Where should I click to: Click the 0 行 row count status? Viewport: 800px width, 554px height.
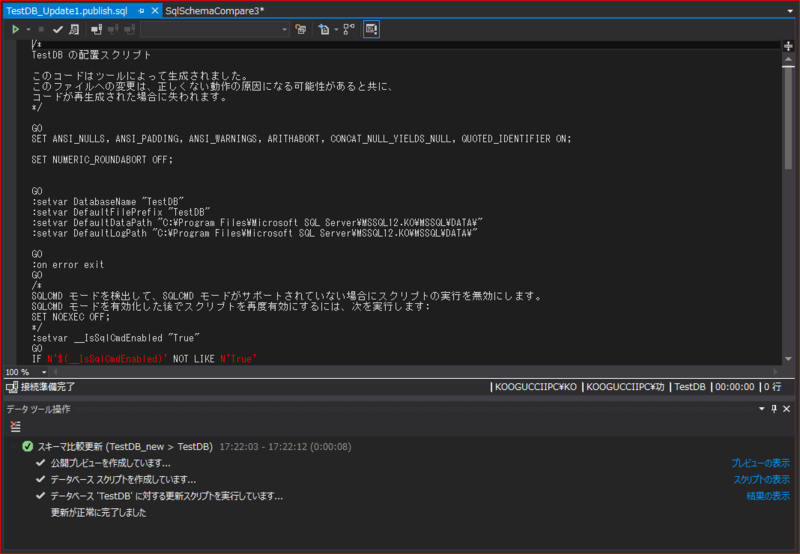(x=772, y=387)
